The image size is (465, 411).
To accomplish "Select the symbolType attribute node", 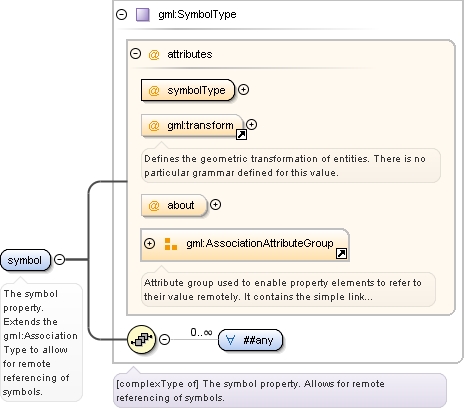I will point(188,90).
